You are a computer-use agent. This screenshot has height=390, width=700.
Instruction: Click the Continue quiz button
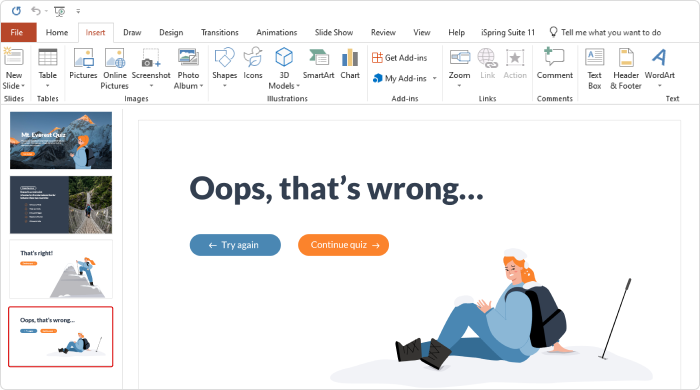pos(343,245)
